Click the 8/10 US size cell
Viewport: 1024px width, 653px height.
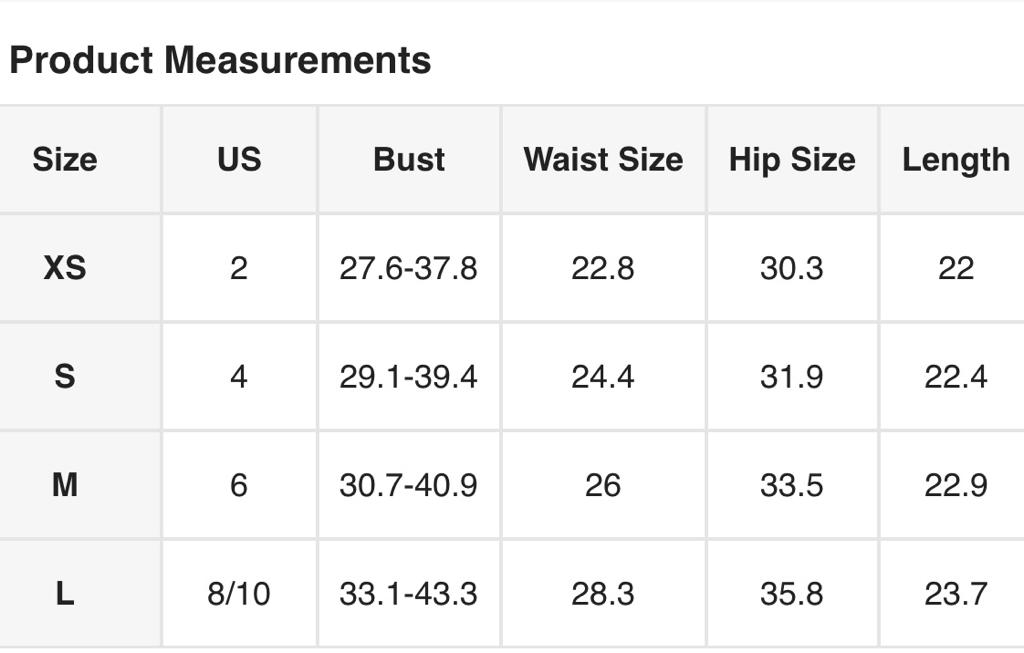(x=239, y=594)
